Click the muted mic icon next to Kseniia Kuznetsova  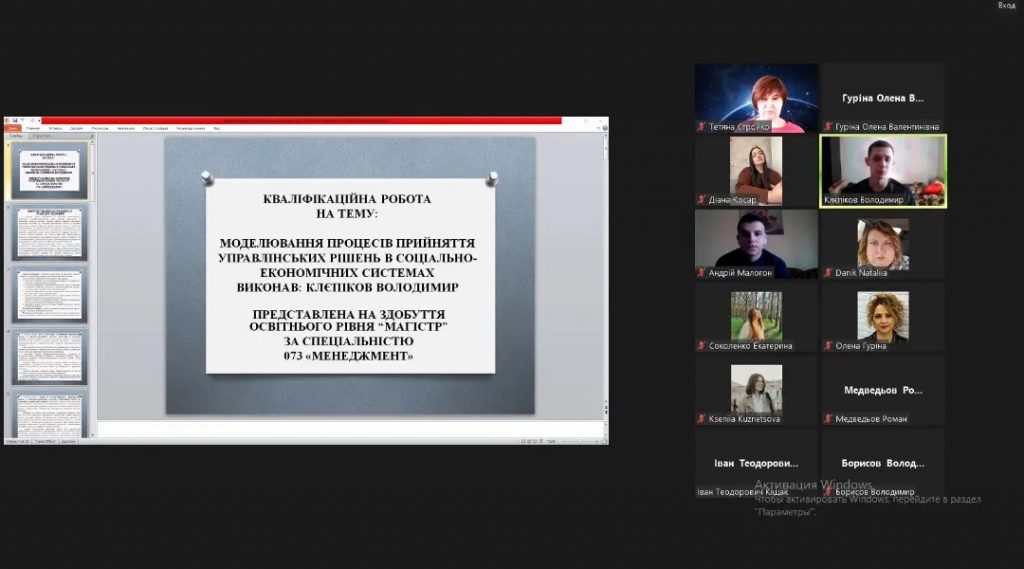coord(702,419)
